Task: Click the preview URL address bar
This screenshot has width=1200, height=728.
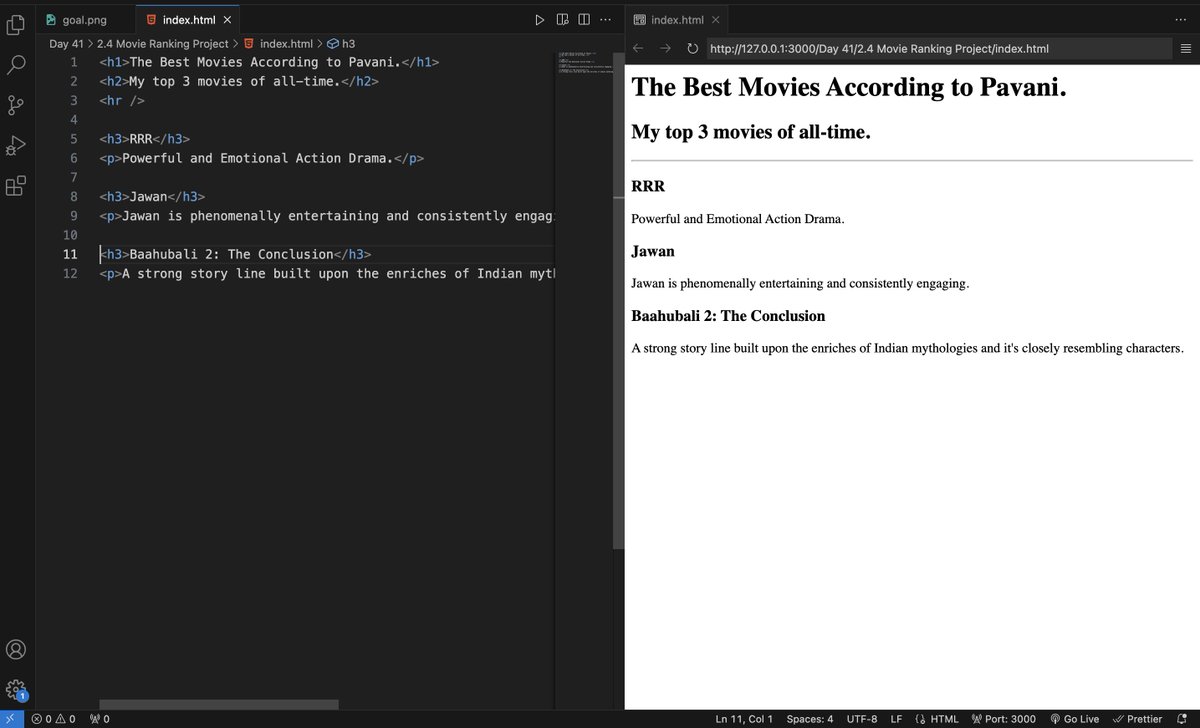Action: coord(938,48)
